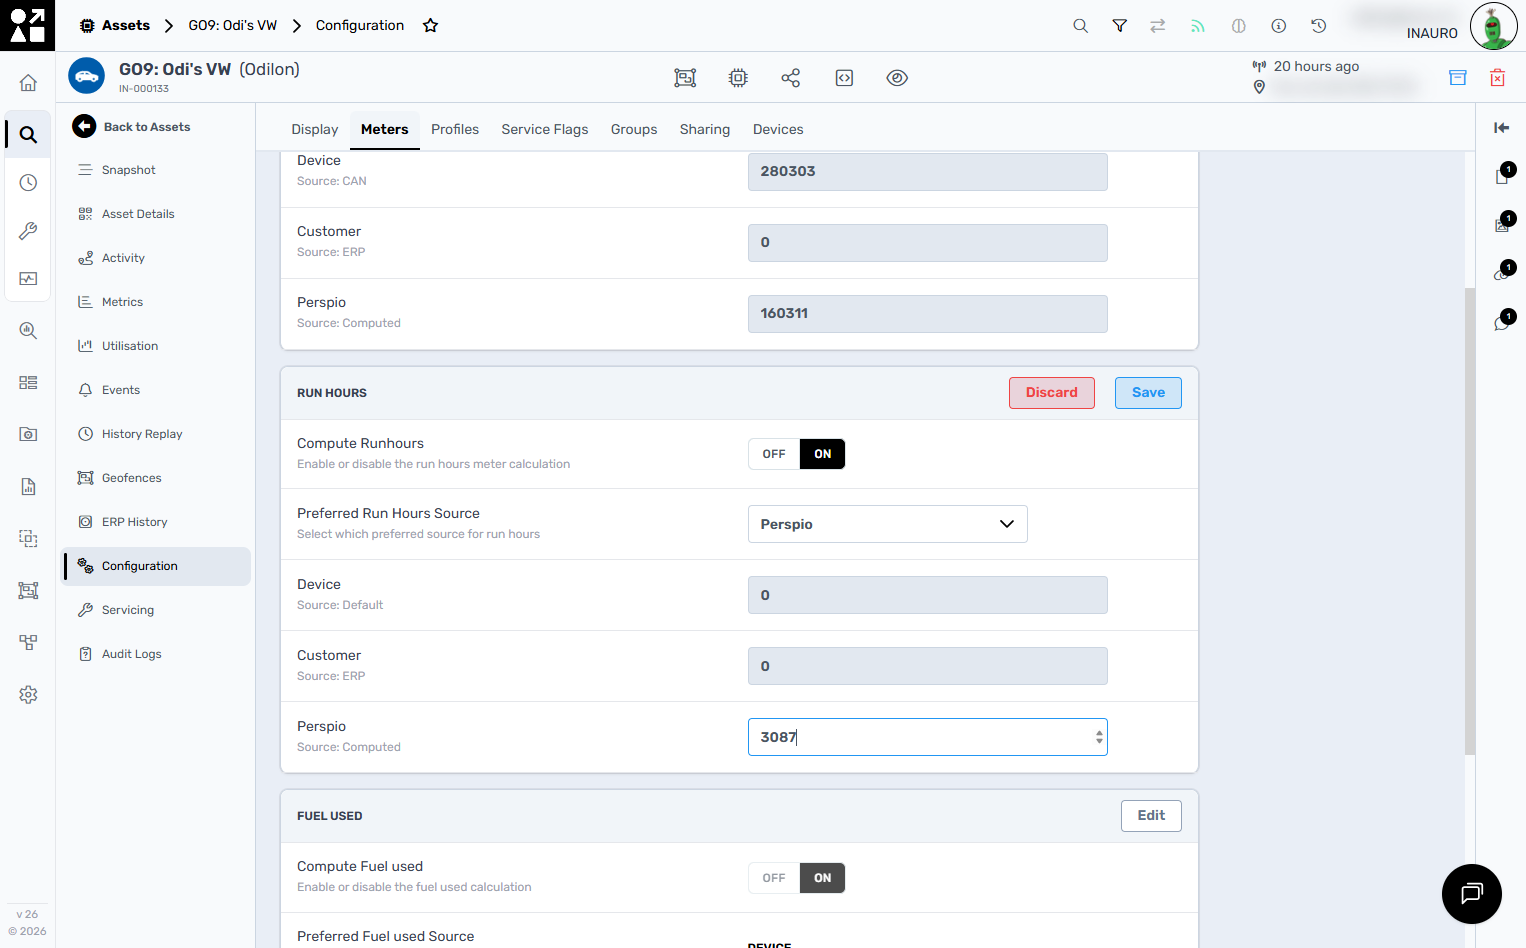This screenshot has width=1526, height=948.
Task: Open the filter funnel icon
Action: tap(1120, 26)
